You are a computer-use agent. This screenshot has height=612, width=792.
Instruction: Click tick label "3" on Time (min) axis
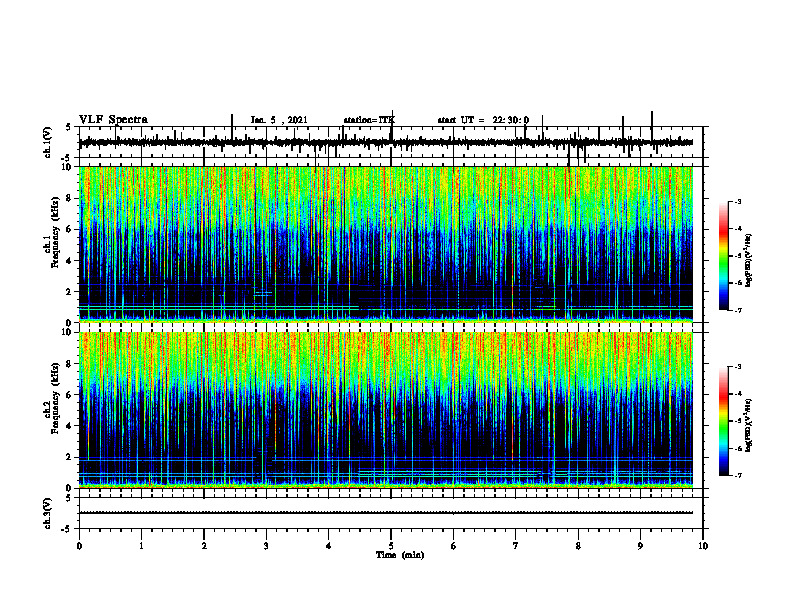pos(266,546)
